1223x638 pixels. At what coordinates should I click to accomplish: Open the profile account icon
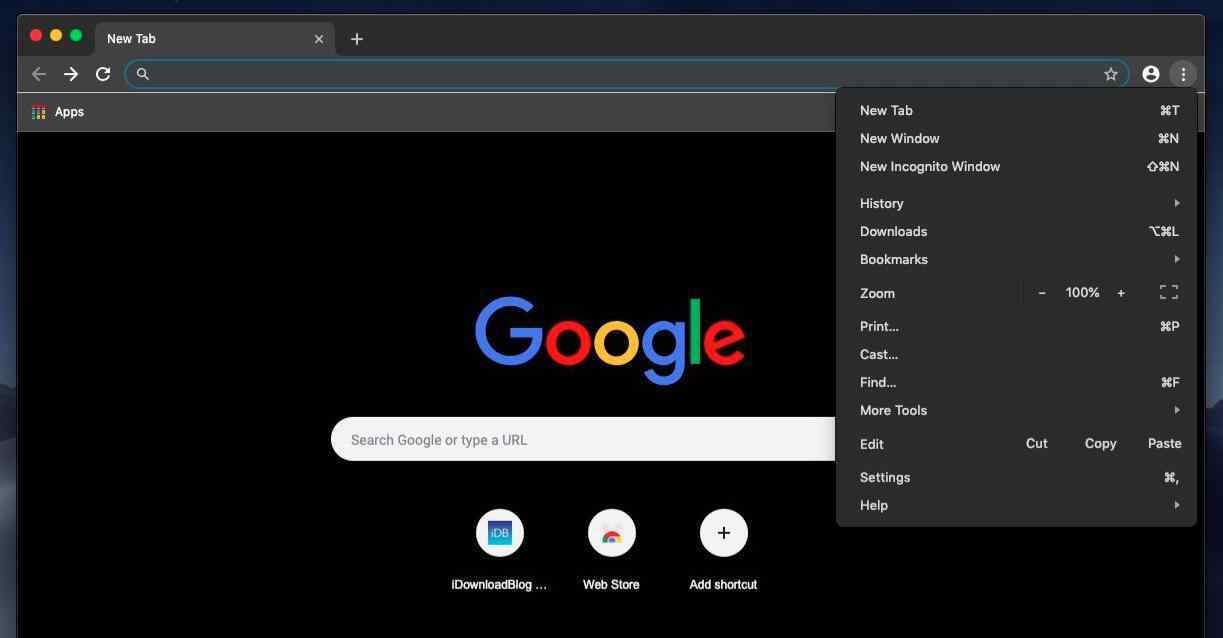1151,74
